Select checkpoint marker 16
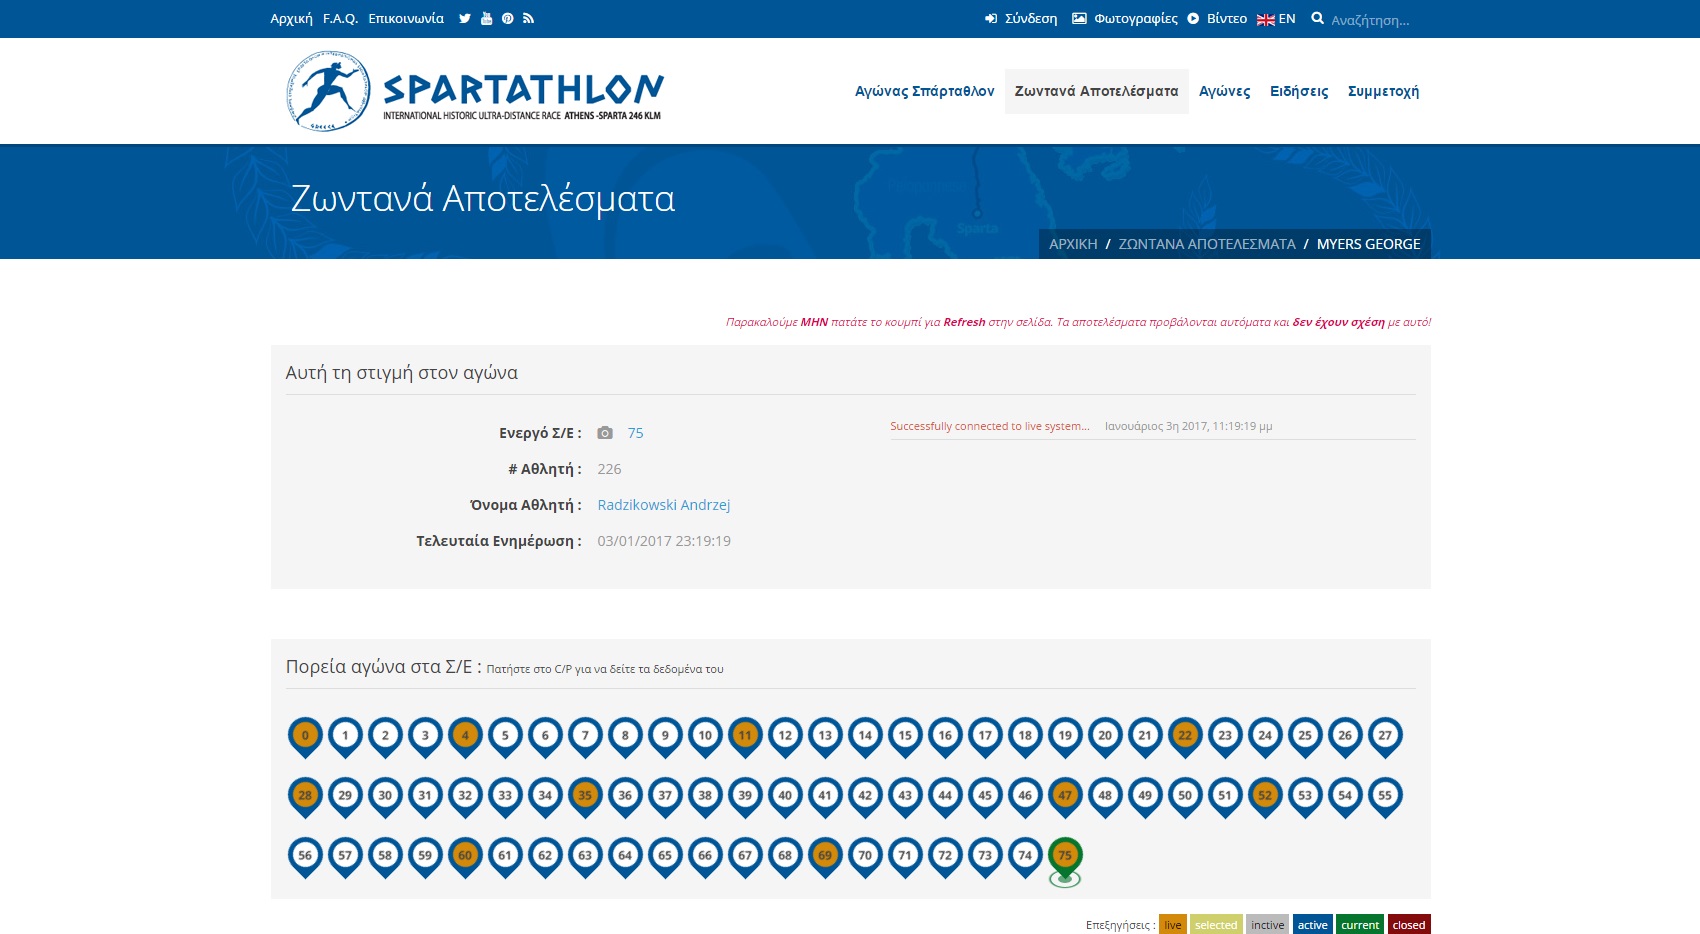 [945, 737]
